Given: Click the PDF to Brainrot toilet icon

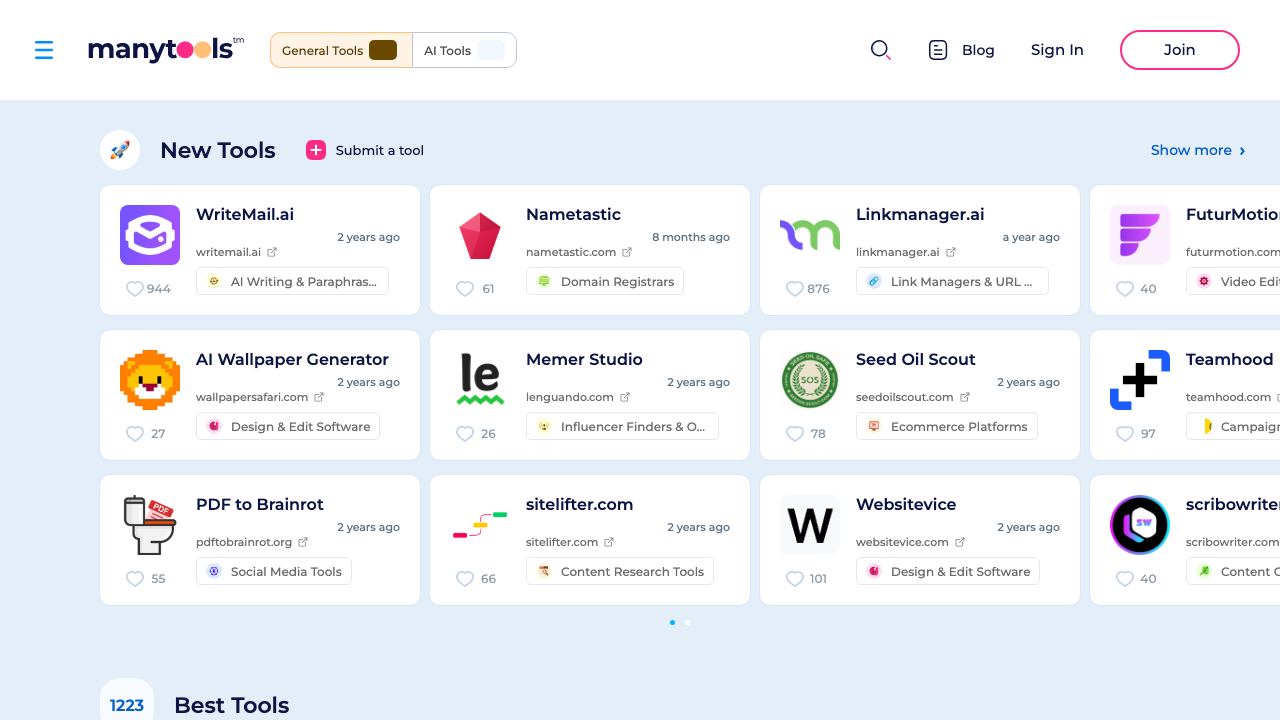Looking at the screenshot, I should coord(150,525).
